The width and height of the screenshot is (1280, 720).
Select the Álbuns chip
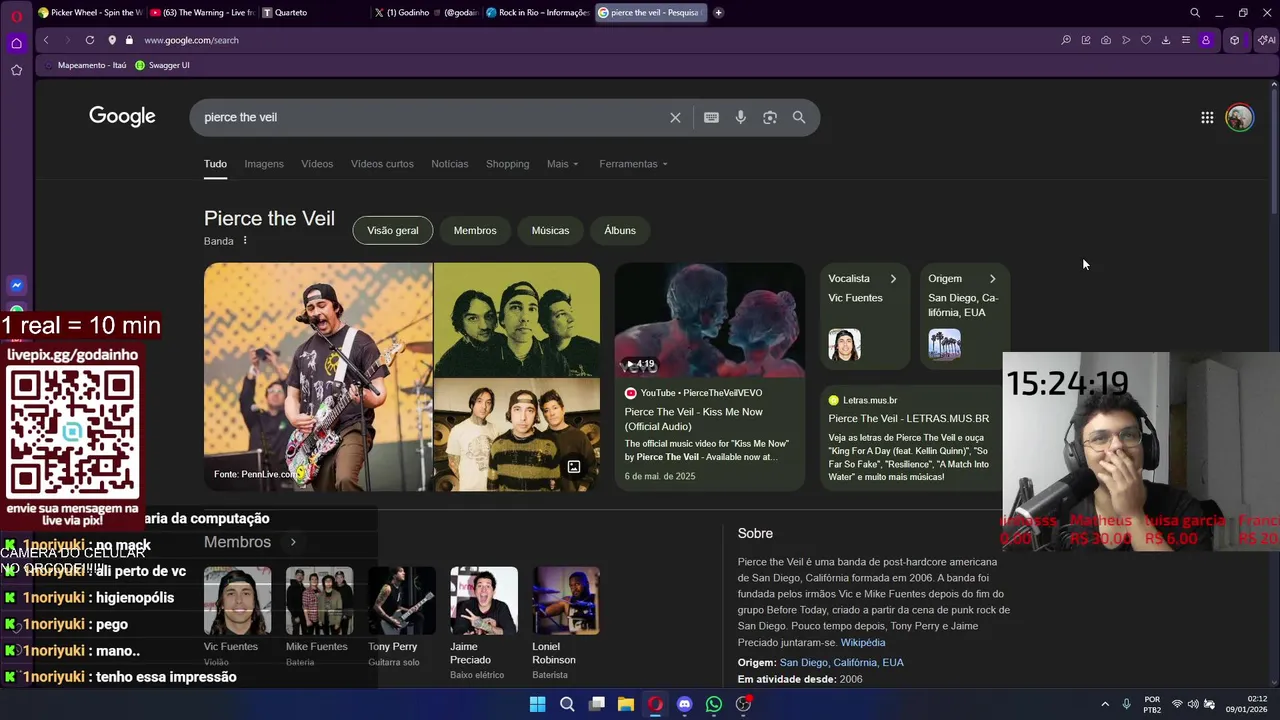[620, 230]
